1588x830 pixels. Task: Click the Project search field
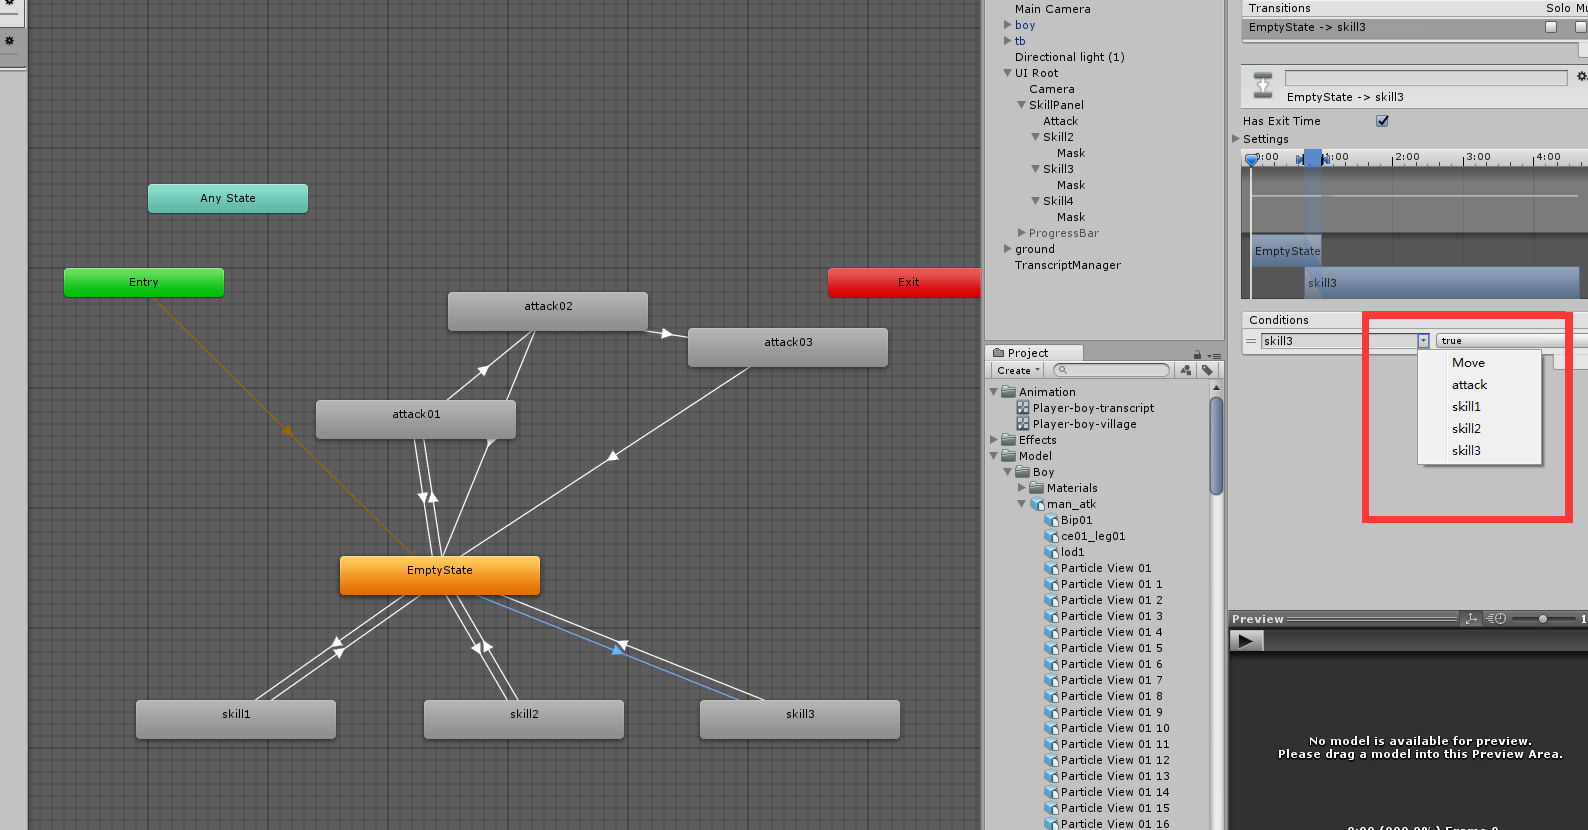1111,370
